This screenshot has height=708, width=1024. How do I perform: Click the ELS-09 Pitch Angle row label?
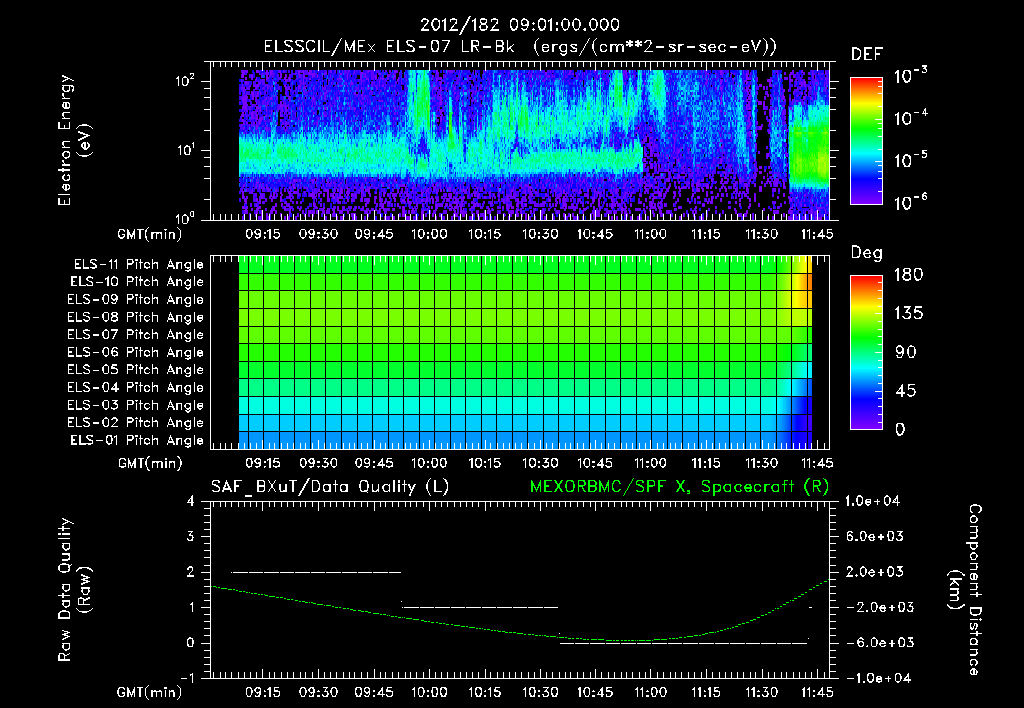(136, 300)
